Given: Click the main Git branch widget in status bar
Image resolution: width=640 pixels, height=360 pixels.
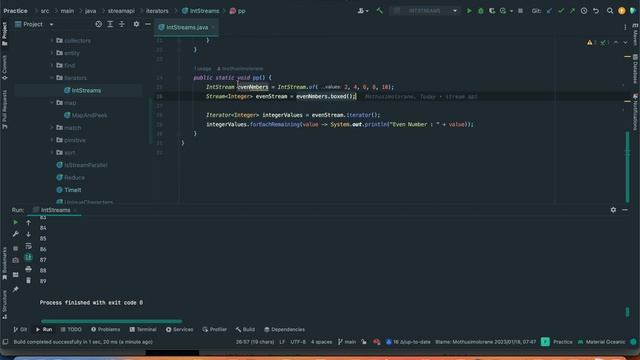Looking at the screenshot, I should point(347,342).
